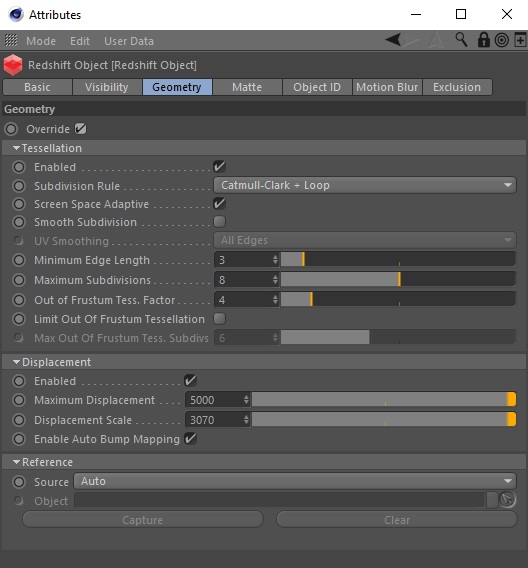Click keyframe dot beside Smooth Subdivision
528x568 pixels.
point(19,222)
